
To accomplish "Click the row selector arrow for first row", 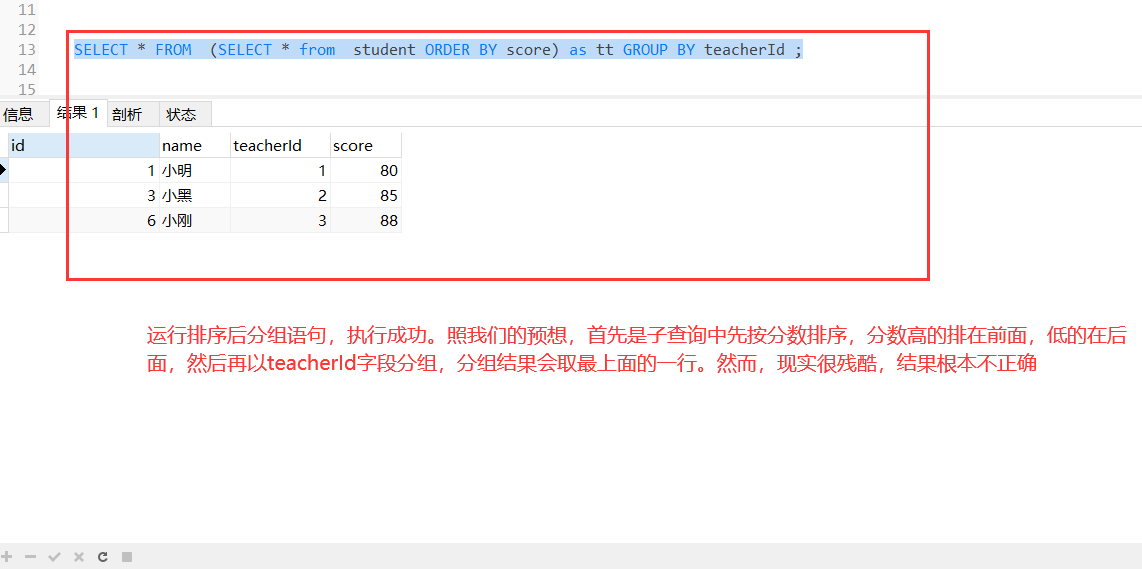I will (x=4, y=170).
